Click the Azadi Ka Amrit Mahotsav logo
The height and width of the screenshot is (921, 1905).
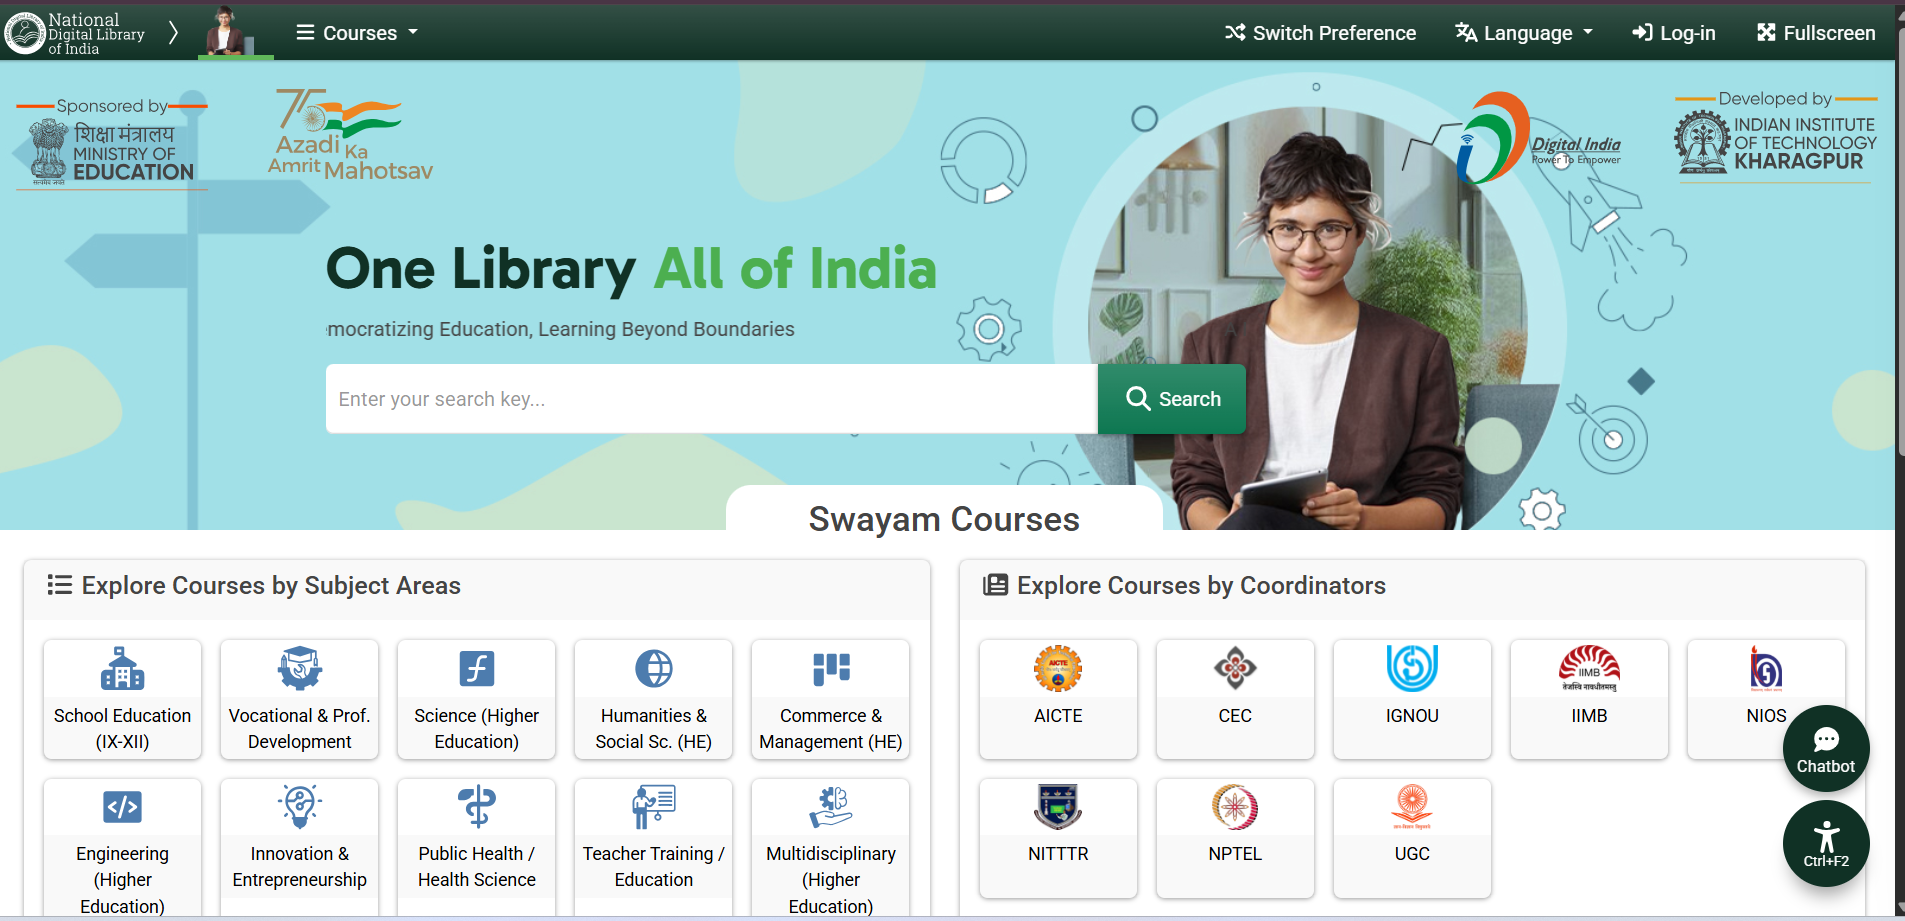350,135
